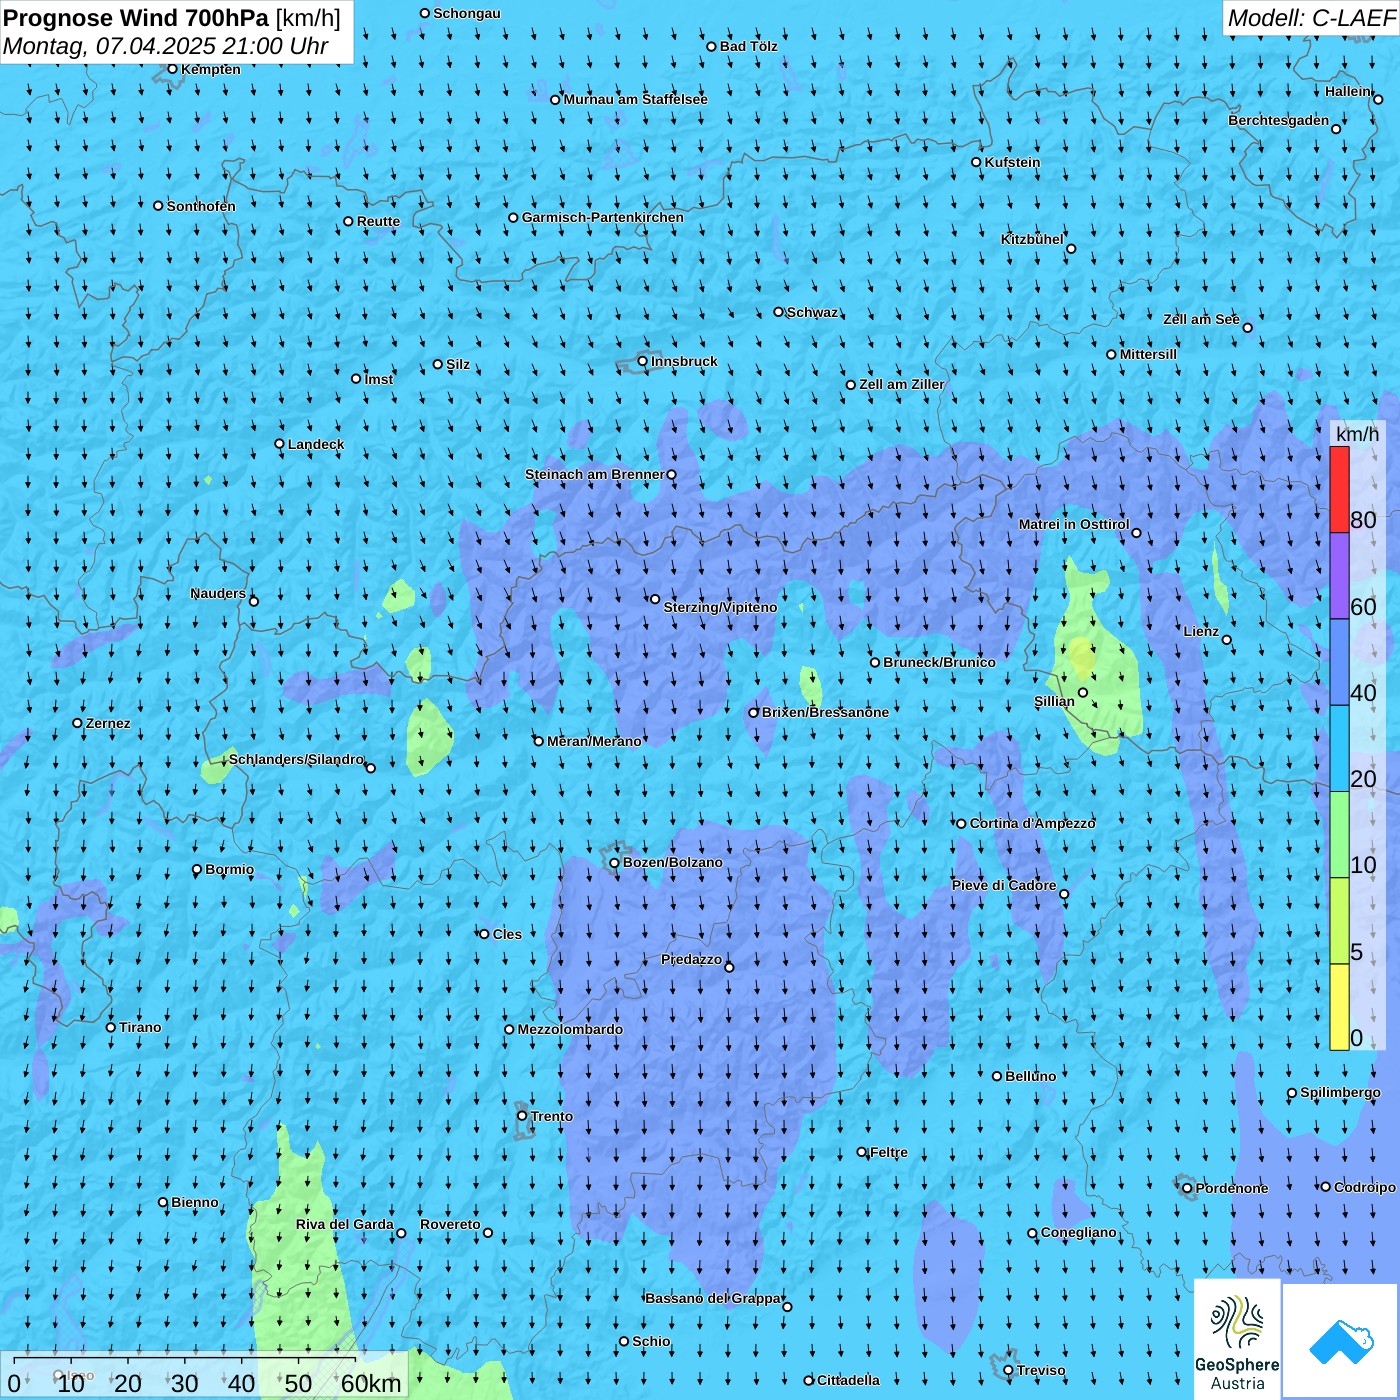Click the 'Bassano del Grappa' label

pyautogui.click(x=713, y=1298)
